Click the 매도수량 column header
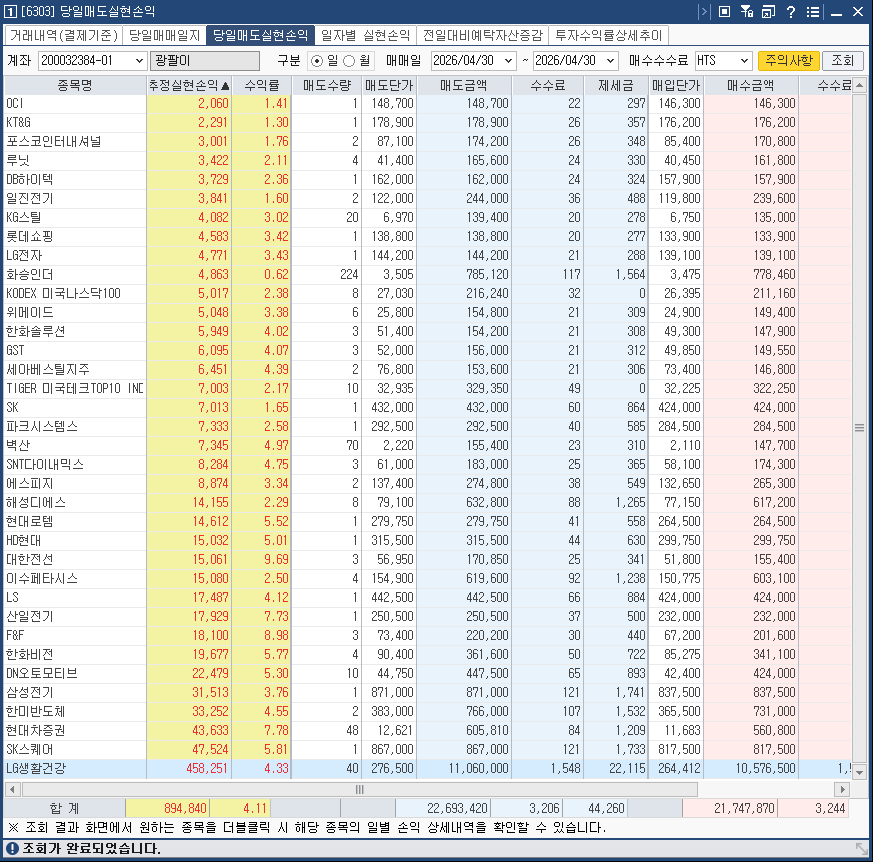This screenshot has width=873, height=862. coord(327,85)
